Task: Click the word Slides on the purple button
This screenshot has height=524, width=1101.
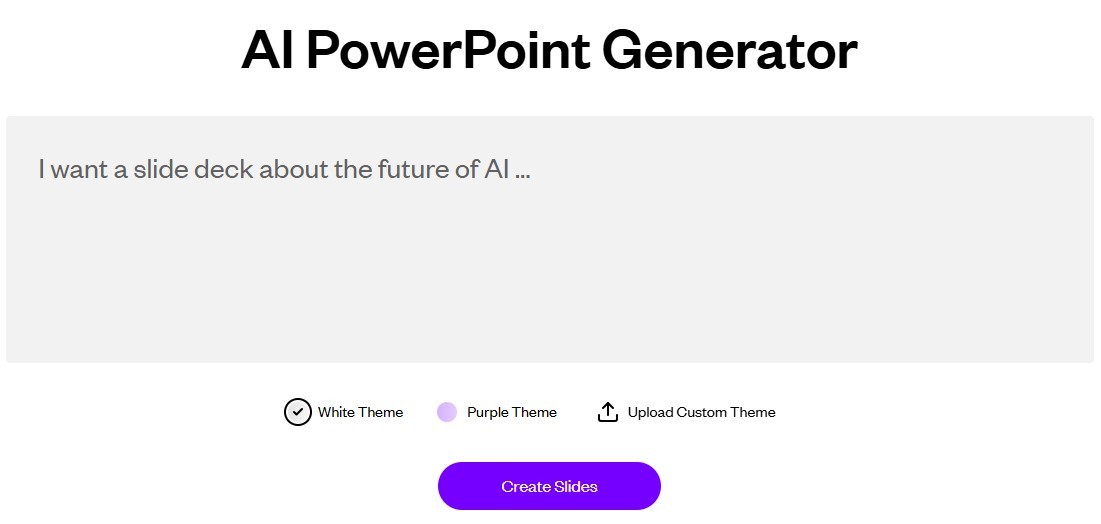Action: (576, 487)
